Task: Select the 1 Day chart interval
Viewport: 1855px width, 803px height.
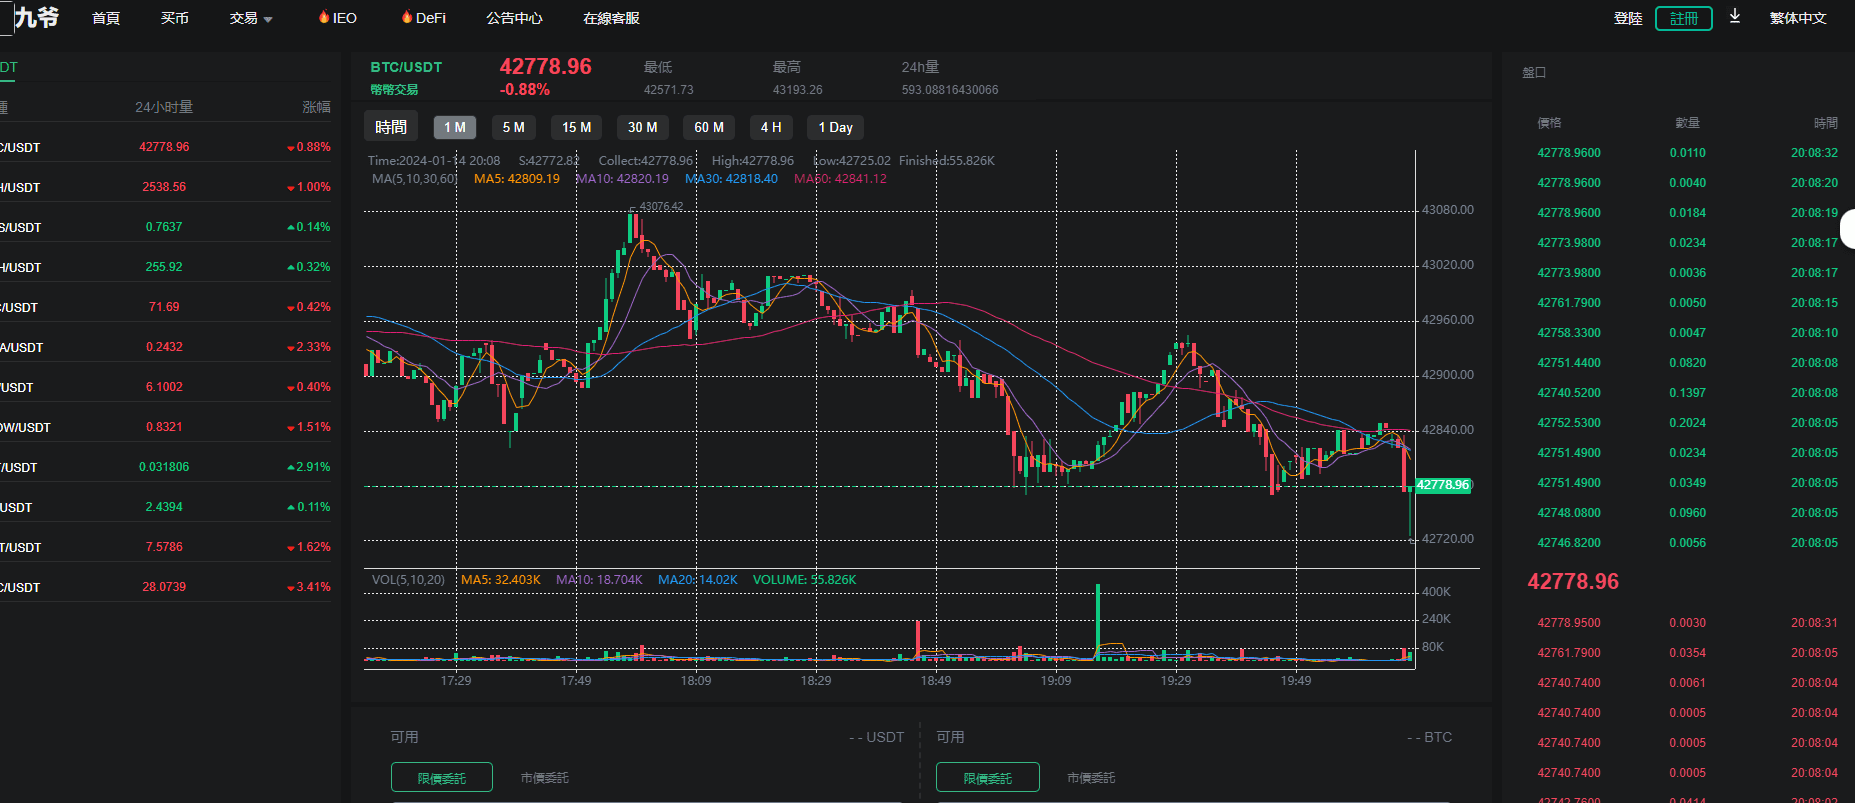Action: (x=835, y=127)
